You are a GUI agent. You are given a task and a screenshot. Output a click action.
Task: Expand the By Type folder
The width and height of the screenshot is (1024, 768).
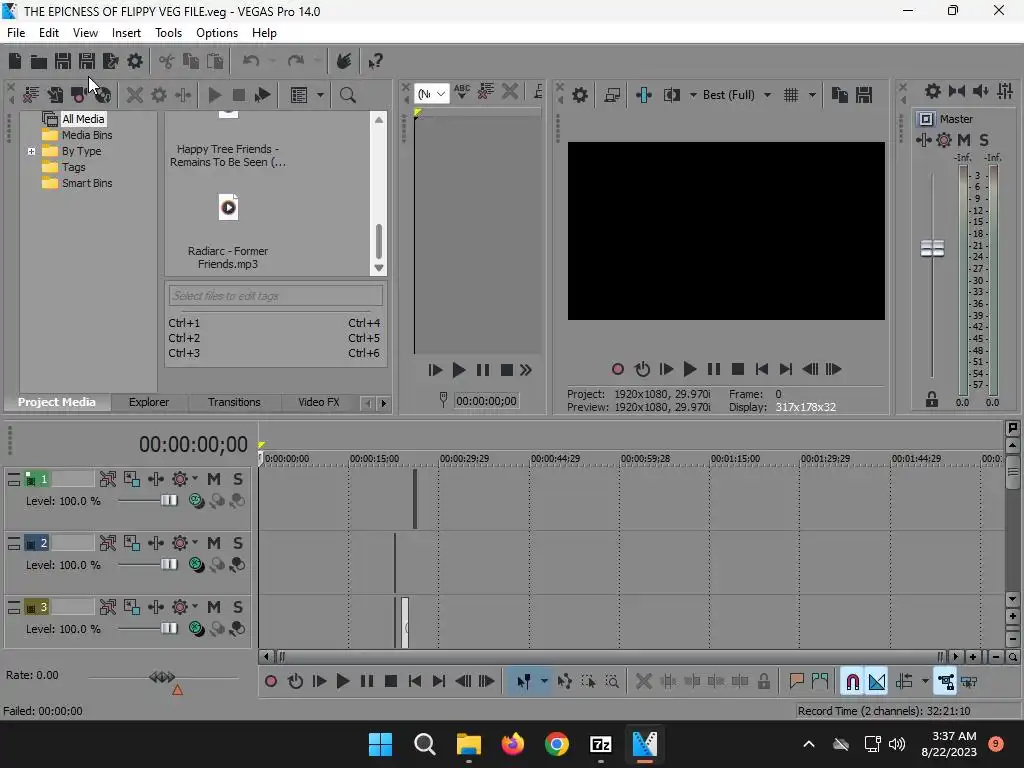(31, 152)
